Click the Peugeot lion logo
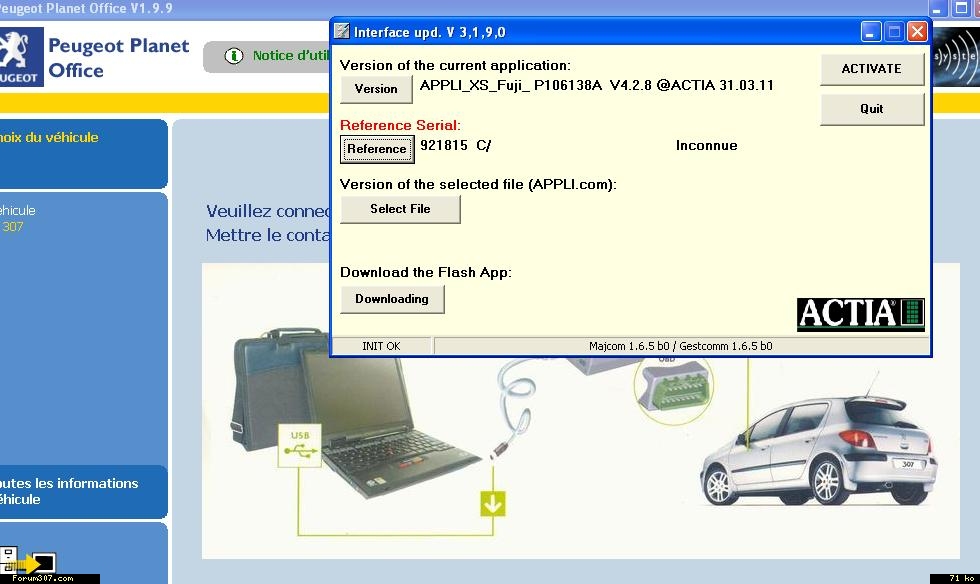 tap(19, 55)
